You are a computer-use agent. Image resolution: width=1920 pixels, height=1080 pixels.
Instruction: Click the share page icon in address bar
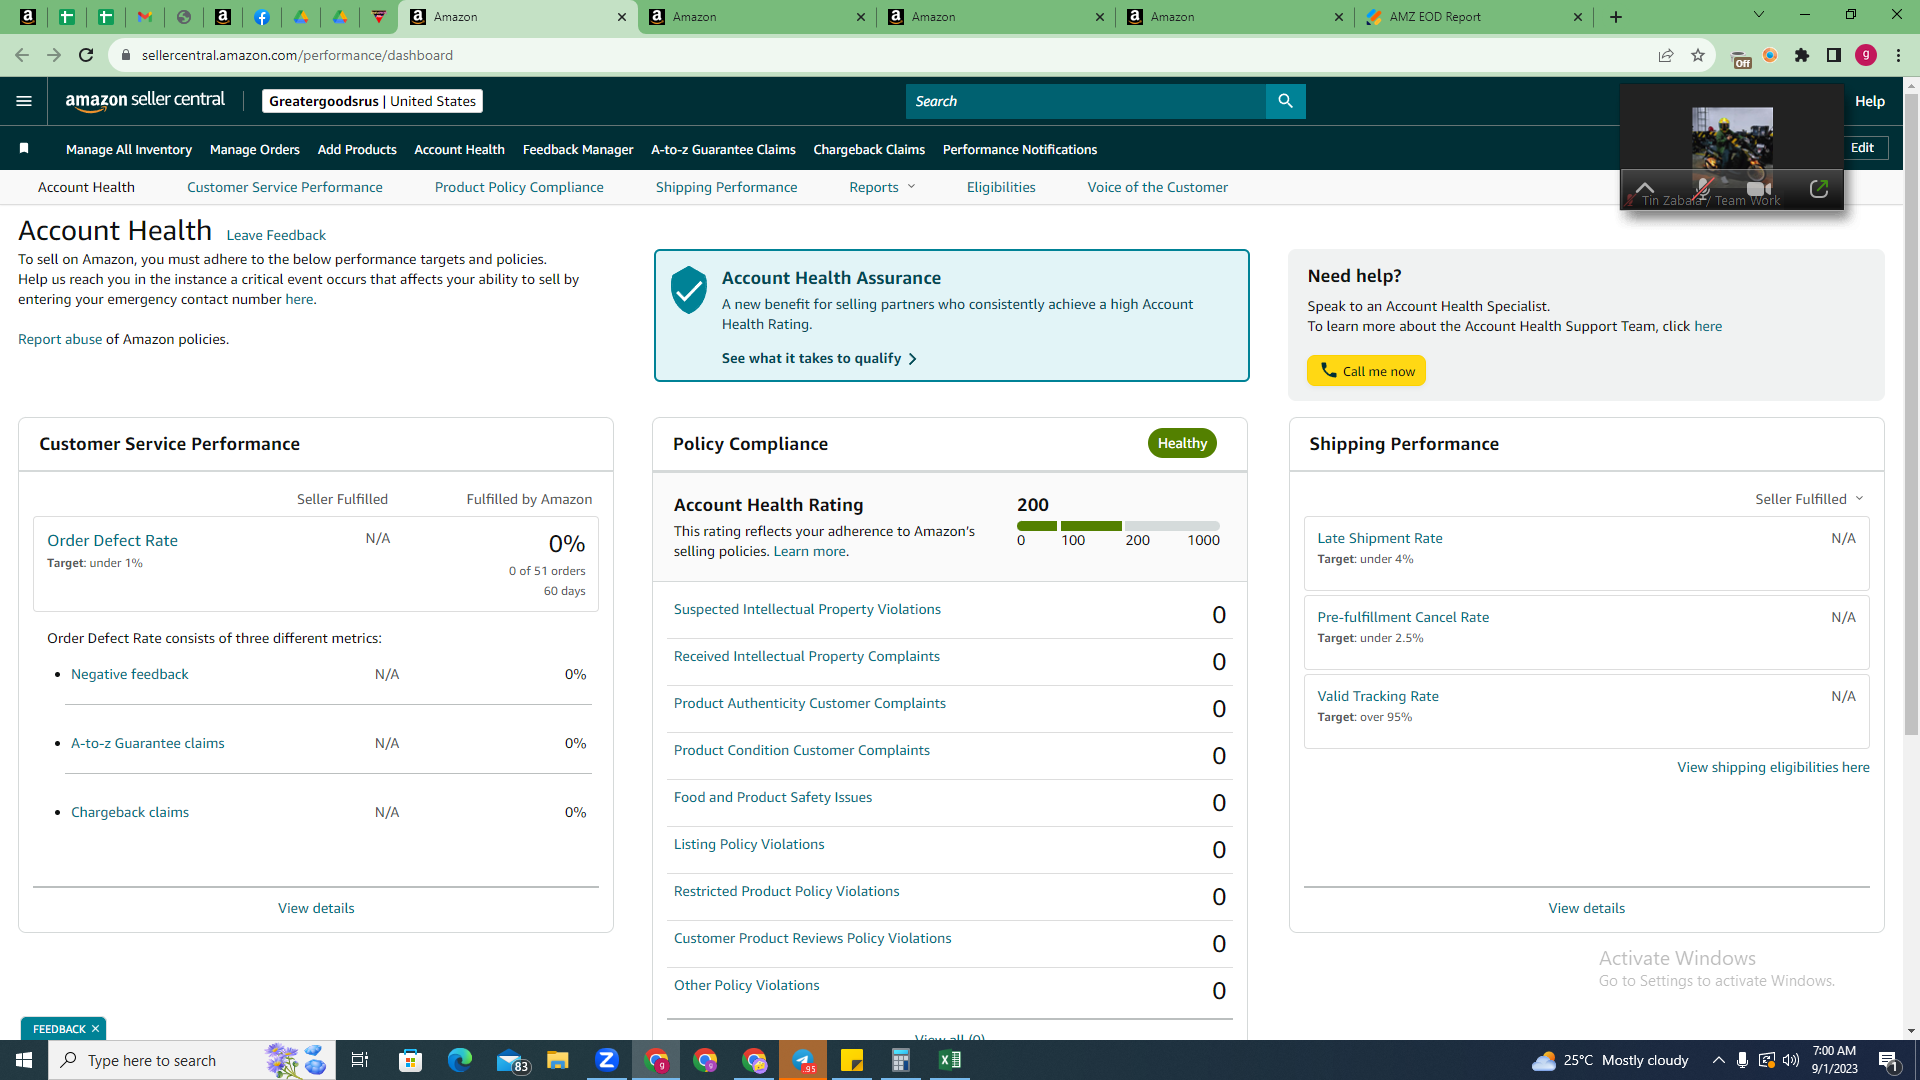1665,55
